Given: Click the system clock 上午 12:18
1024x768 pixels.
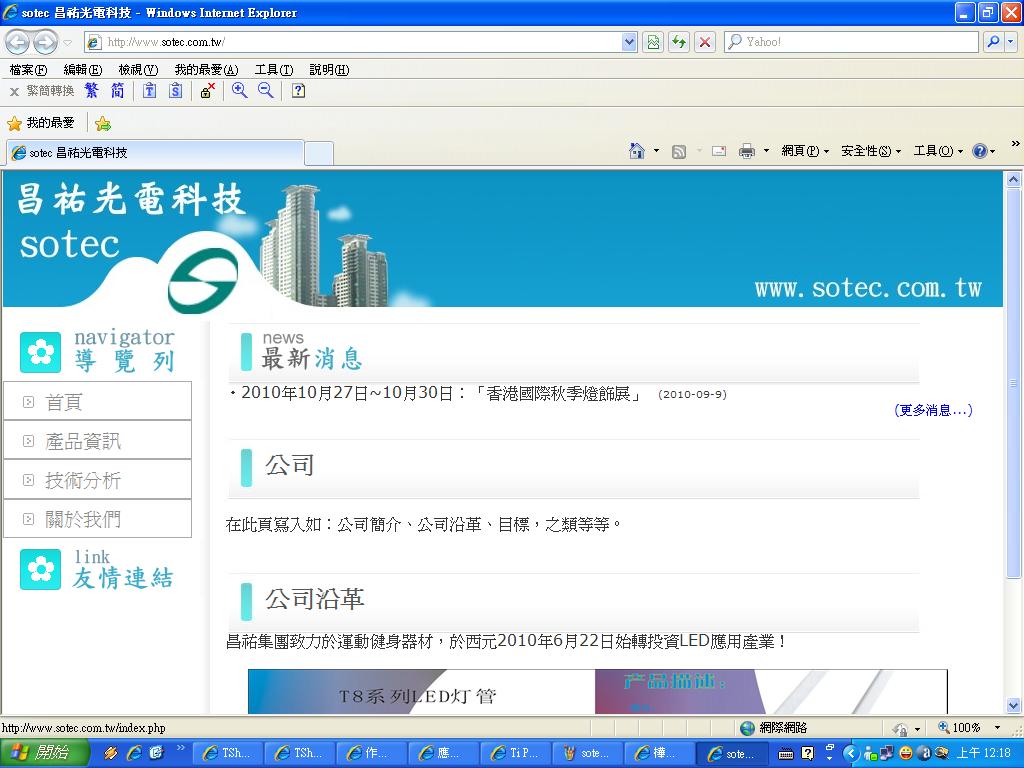Looking at the screenshot, I should 984,753.
